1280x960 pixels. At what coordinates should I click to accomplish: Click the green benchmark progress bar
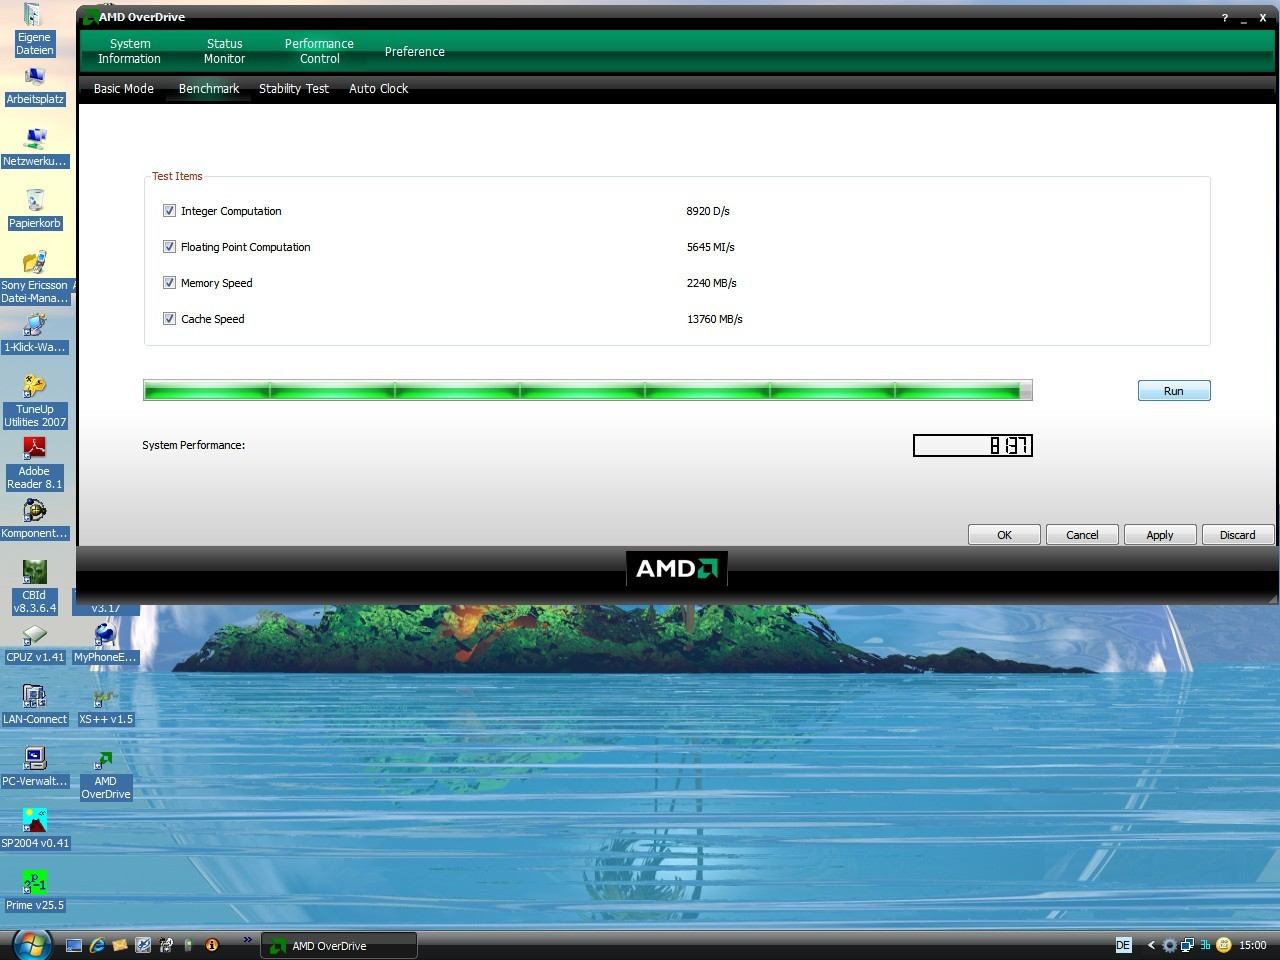coord(587,391)
